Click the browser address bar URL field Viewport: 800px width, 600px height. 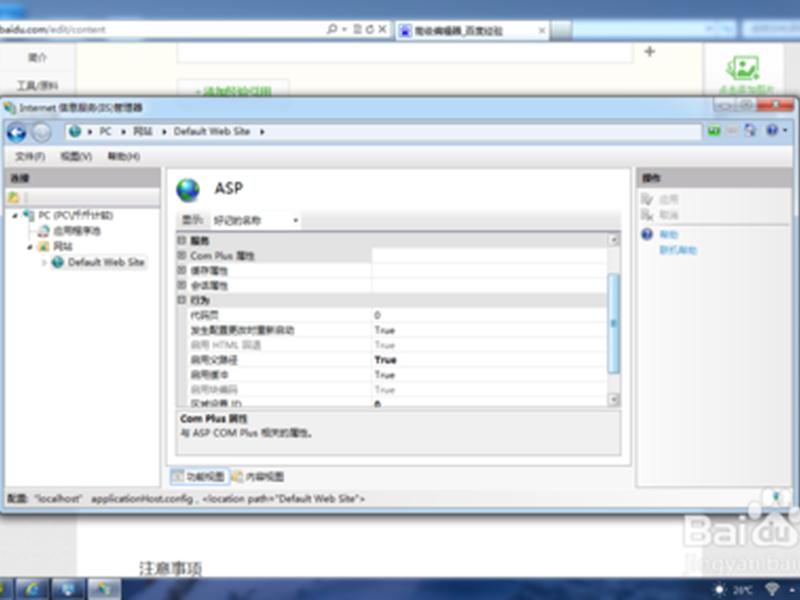[x=161, y=29]
